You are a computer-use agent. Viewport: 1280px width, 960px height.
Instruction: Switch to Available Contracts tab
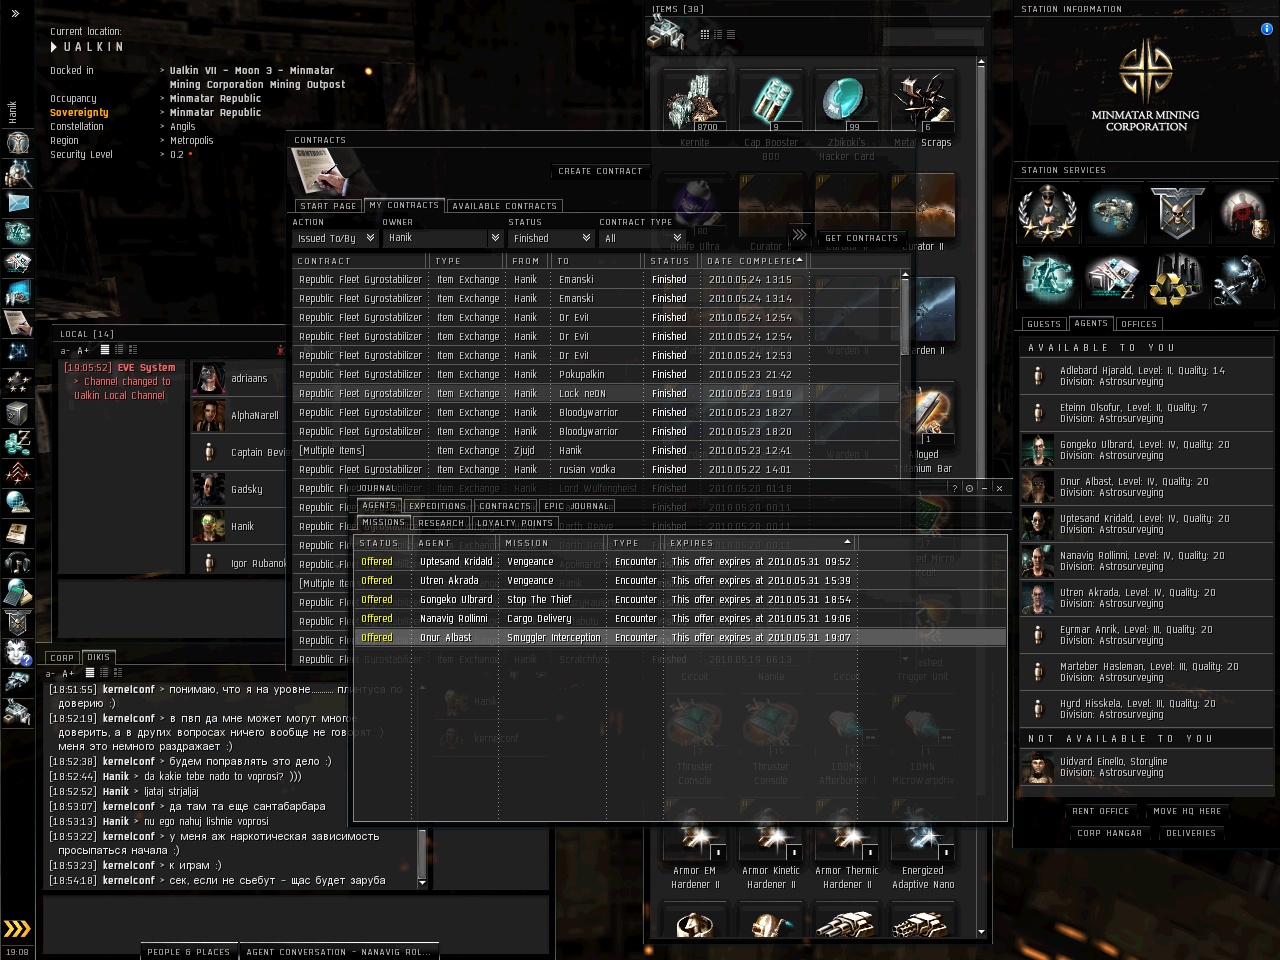click(x=504, y=206)
